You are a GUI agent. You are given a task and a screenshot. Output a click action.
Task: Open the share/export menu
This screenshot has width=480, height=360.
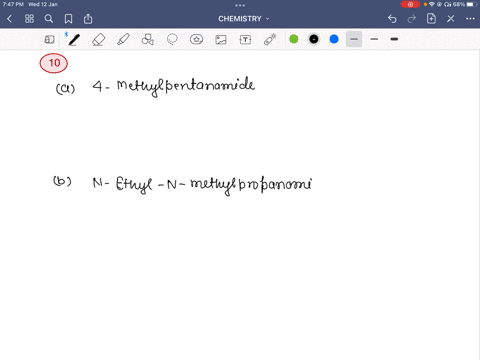(88, 19)
